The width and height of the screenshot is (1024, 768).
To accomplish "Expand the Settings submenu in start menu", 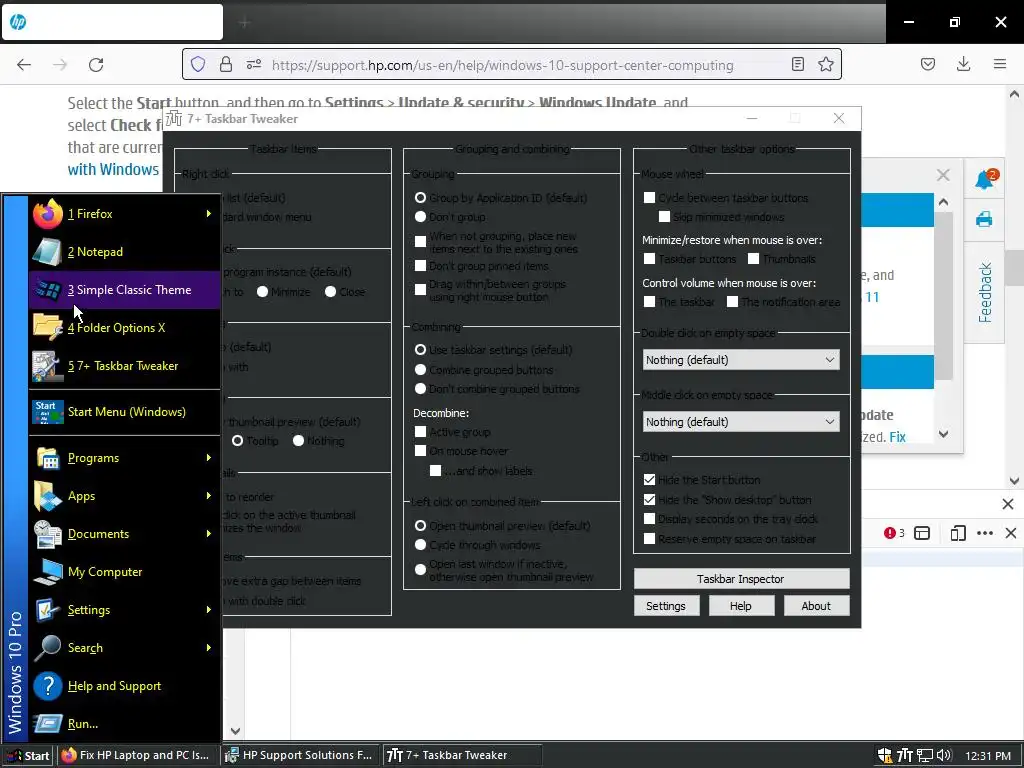I will tap(124, 609).
